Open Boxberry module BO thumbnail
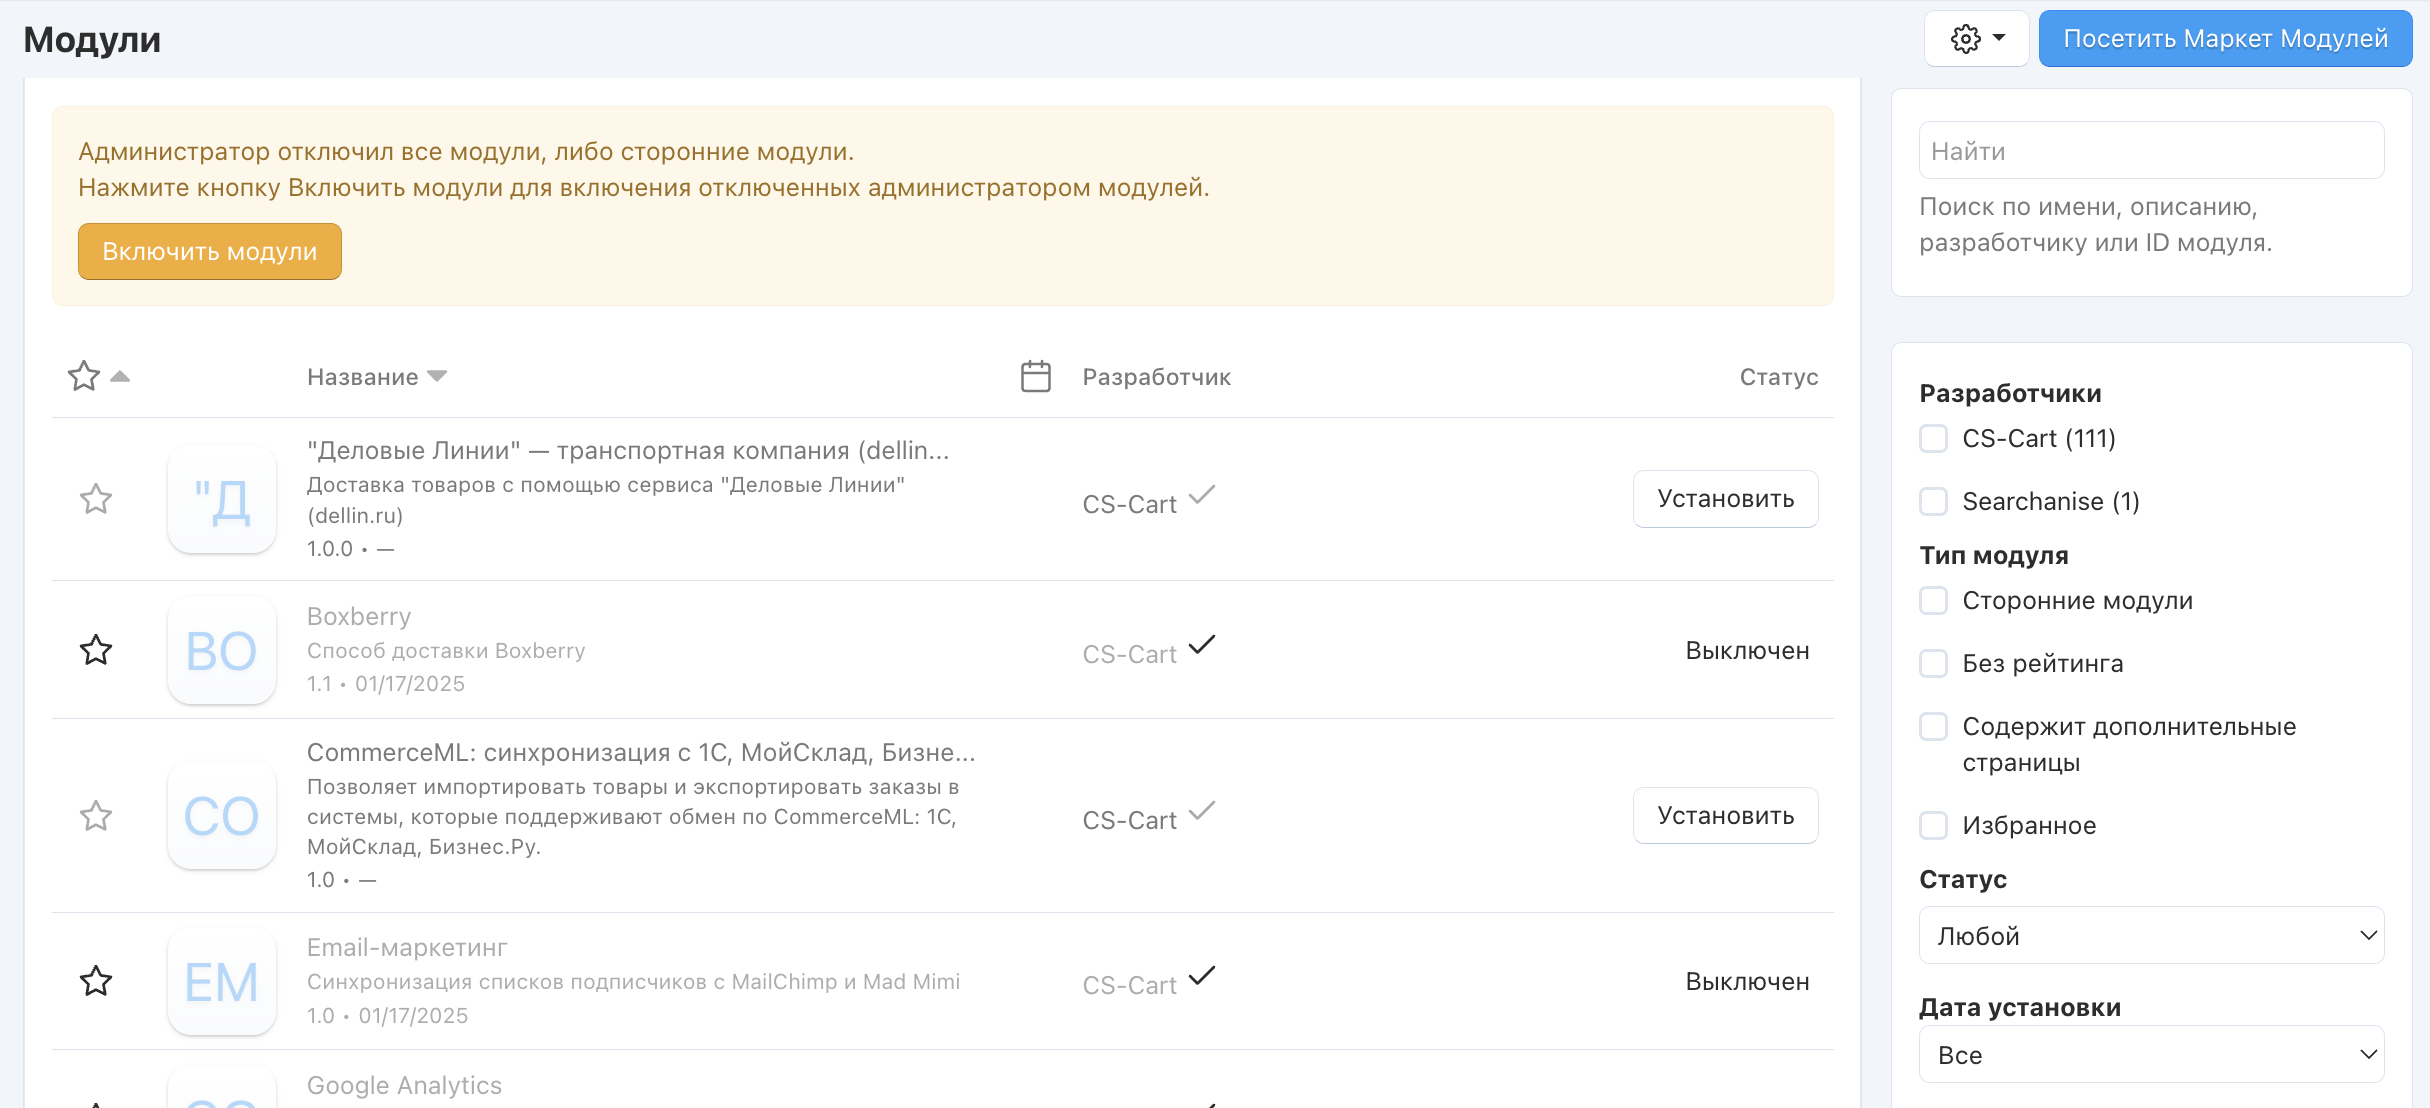The width and height of the screenshot is (2430, 1108). pos(222,651)
